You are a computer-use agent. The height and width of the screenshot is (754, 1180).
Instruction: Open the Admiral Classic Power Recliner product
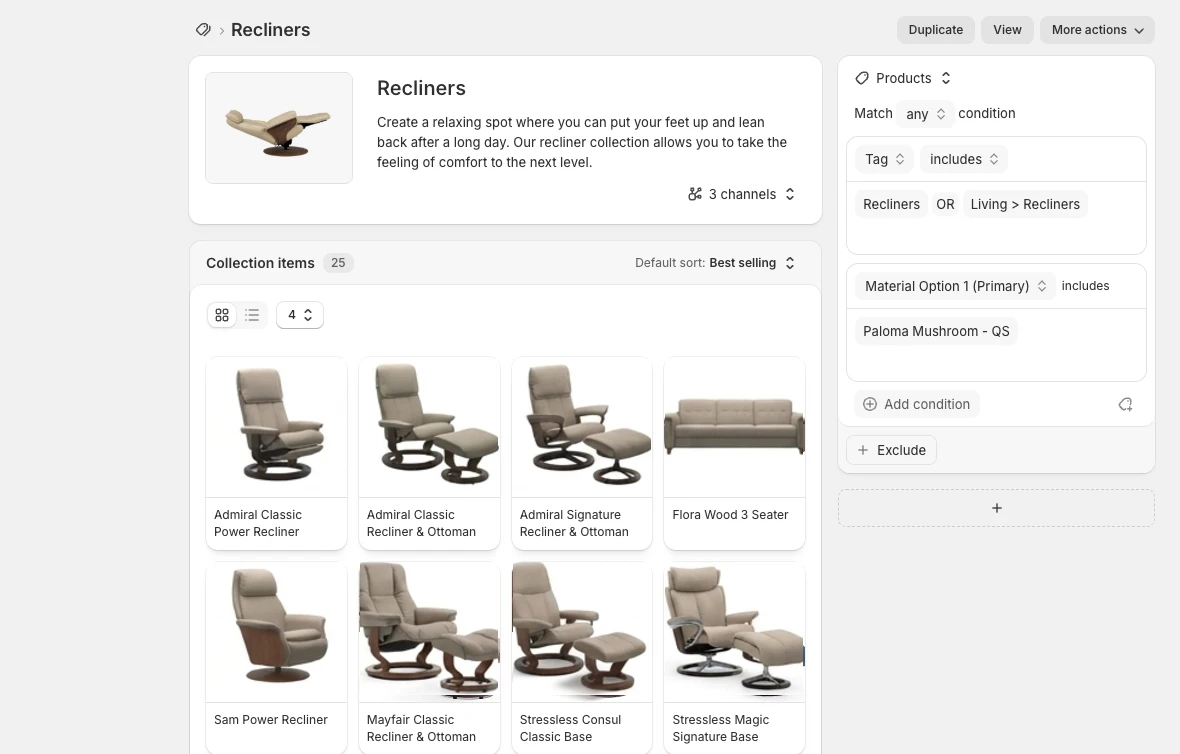tap(276, 453)
